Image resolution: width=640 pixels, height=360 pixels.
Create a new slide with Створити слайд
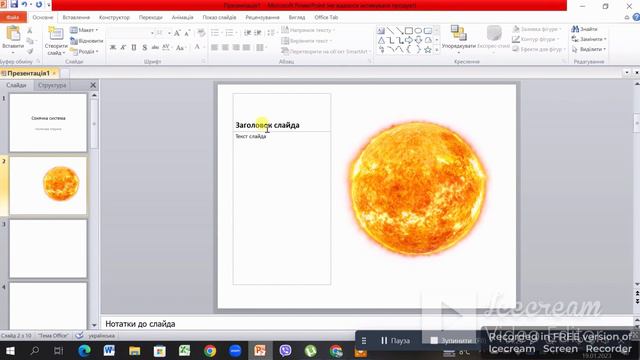[x=56, y=41]
